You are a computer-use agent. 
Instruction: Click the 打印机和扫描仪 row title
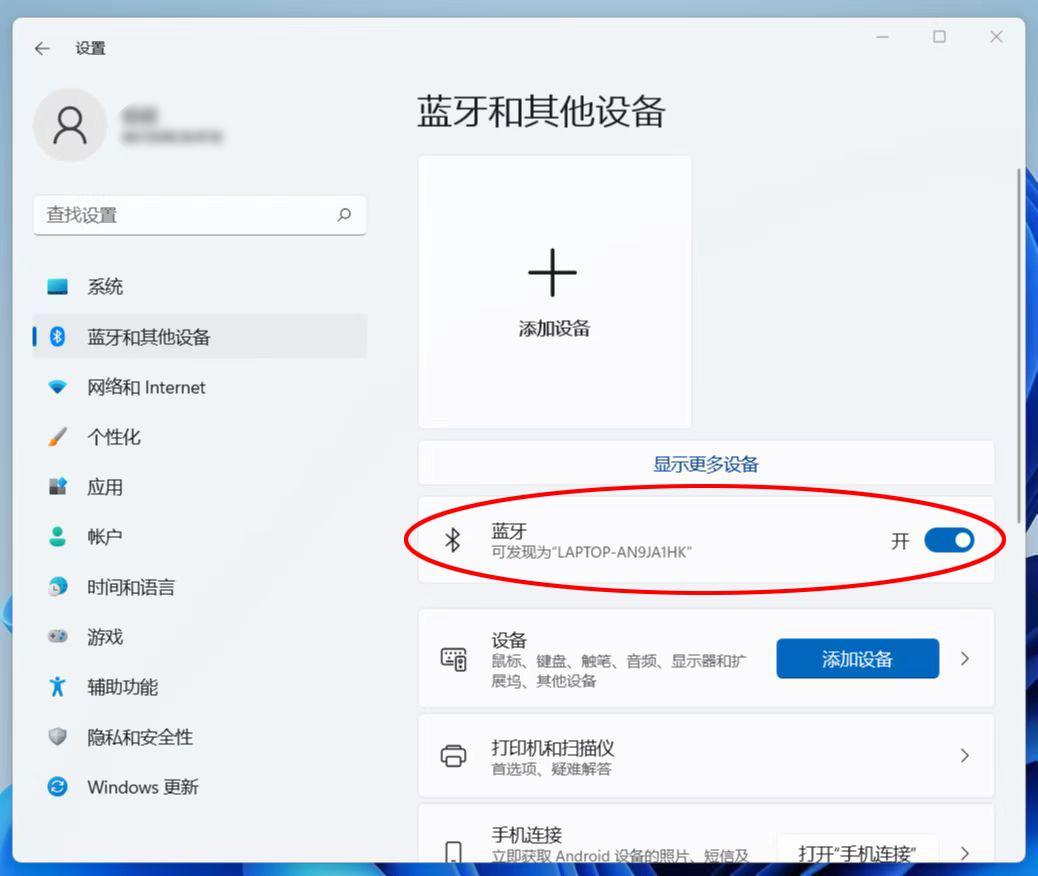[553, 748]
